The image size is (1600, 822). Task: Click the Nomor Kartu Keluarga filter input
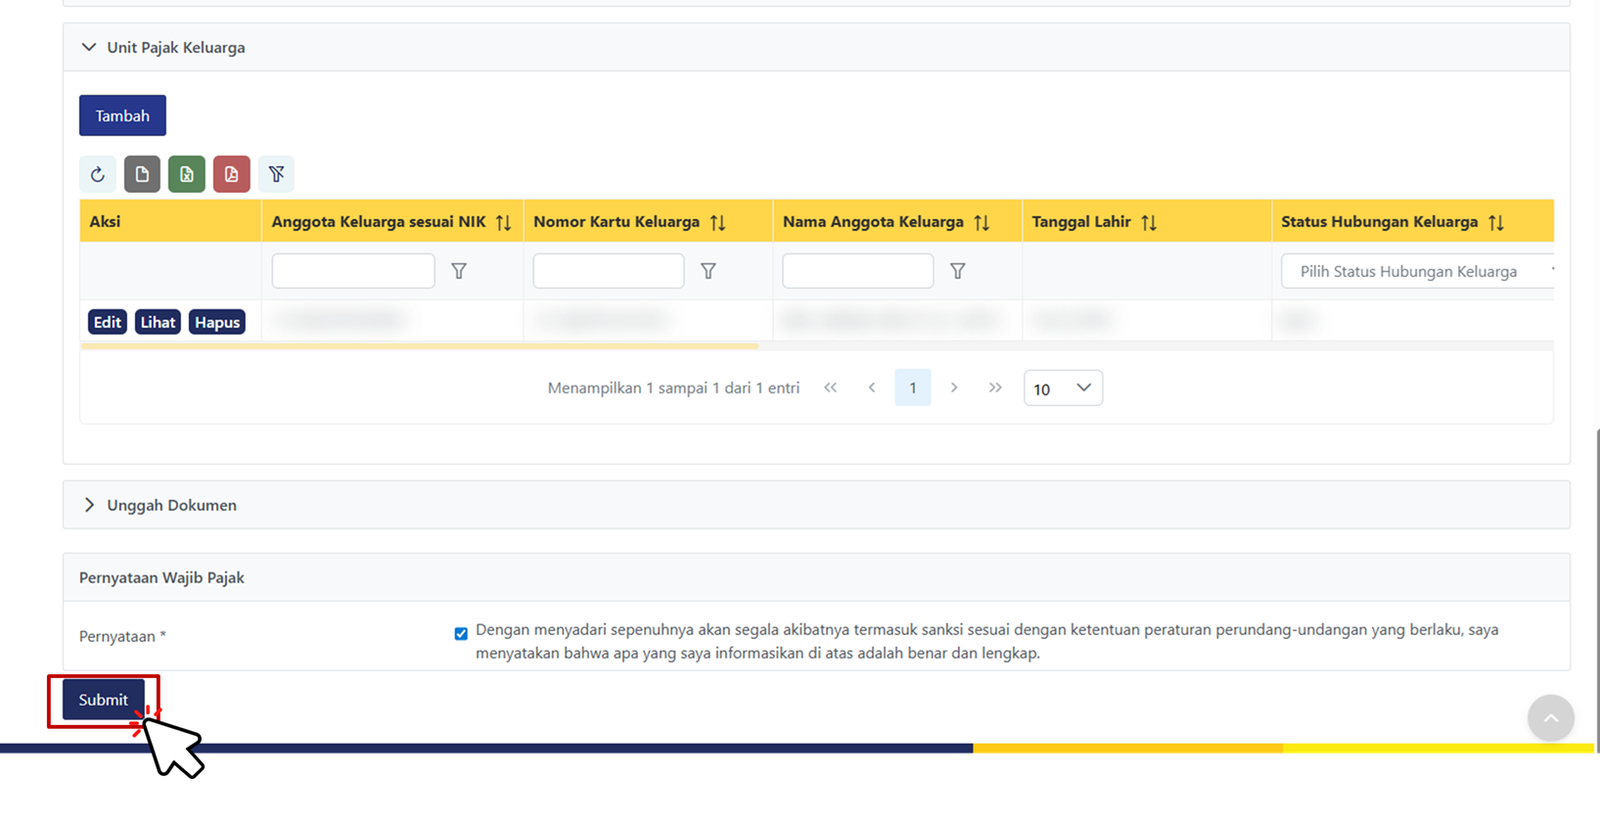(608, 271)
